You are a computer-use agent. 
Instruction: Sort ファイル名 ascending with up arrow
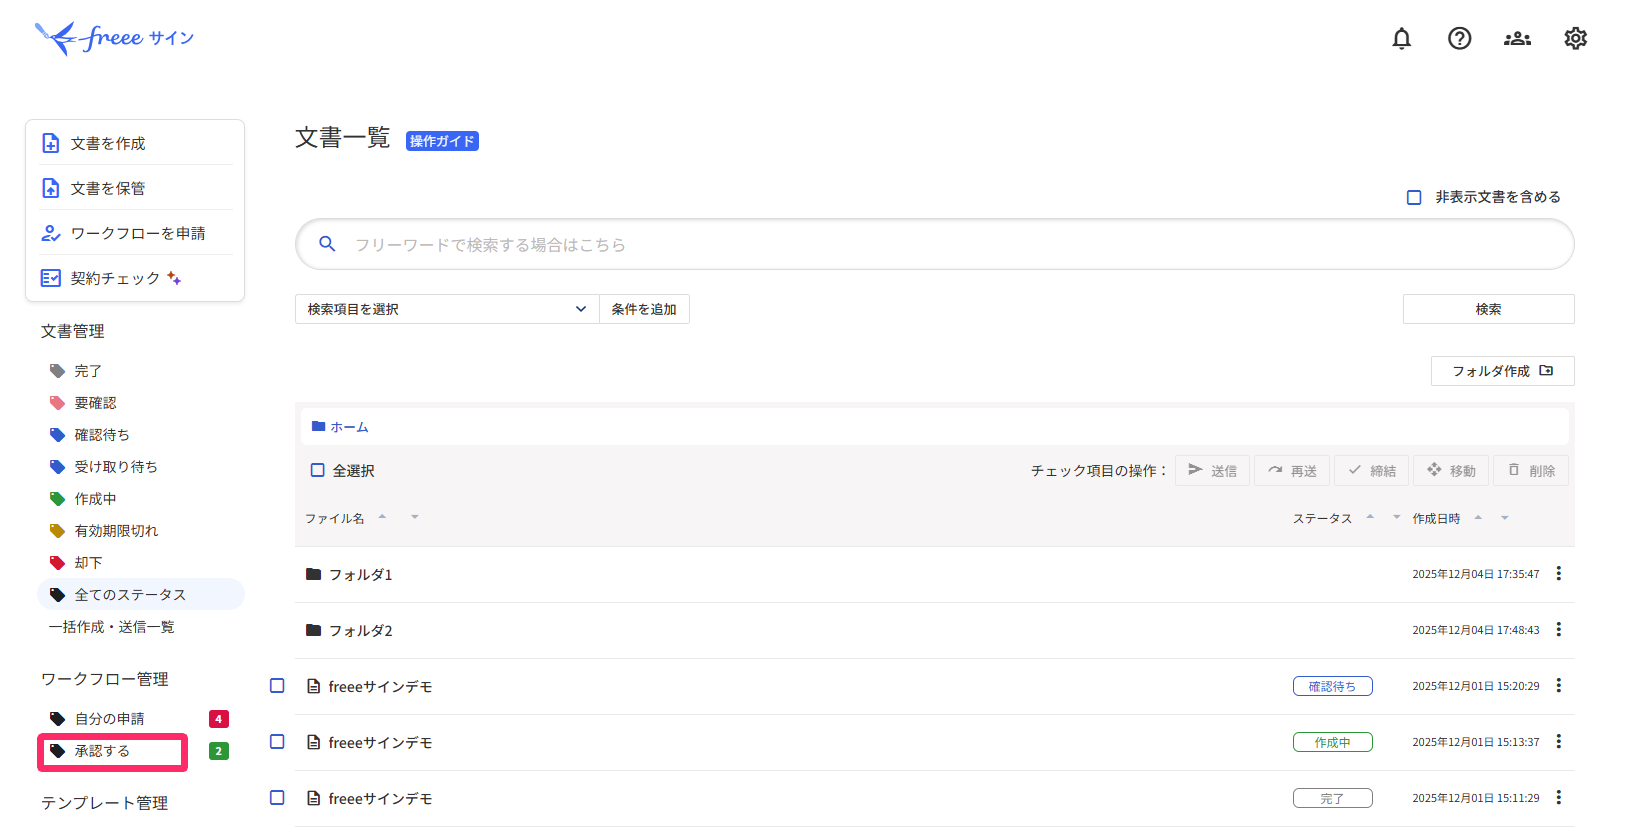[382, 517]
